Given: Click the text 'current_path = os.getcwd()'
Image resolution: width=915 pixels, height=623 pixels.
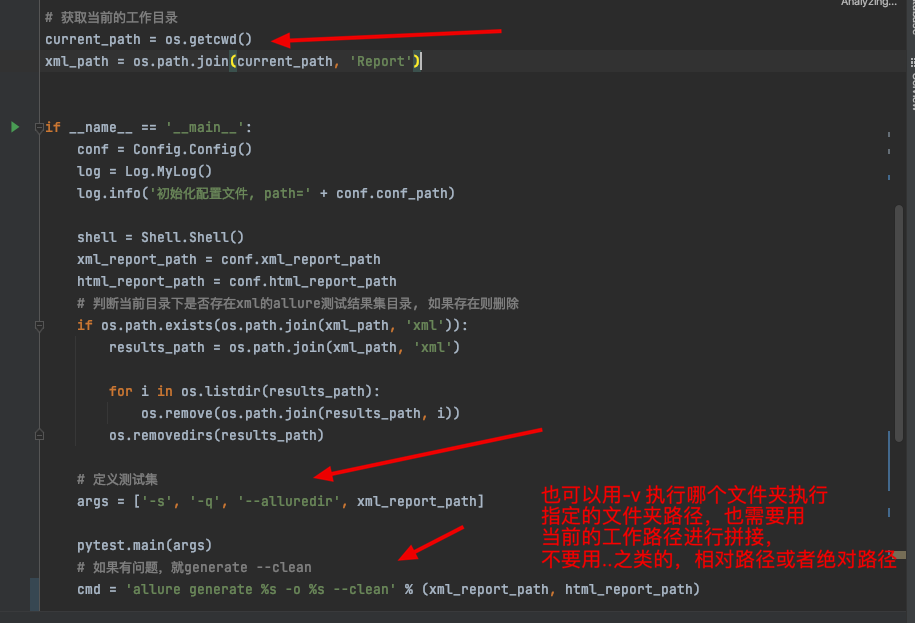Looking at the screenshot, I should point(148,40).
